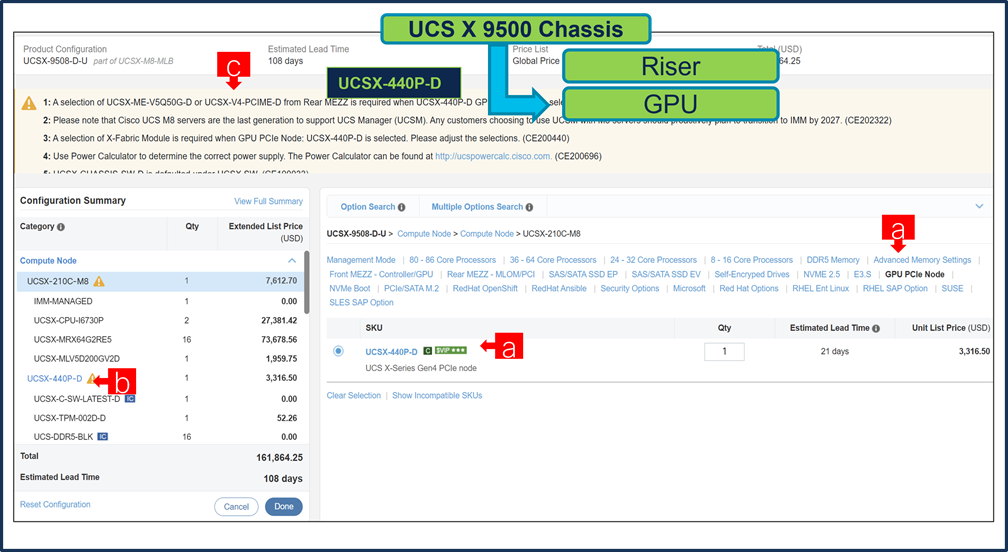Viewport: 1008px width, 552px height.
Task: Click the warning triangle in the alert banner
Action: [29, 103]
